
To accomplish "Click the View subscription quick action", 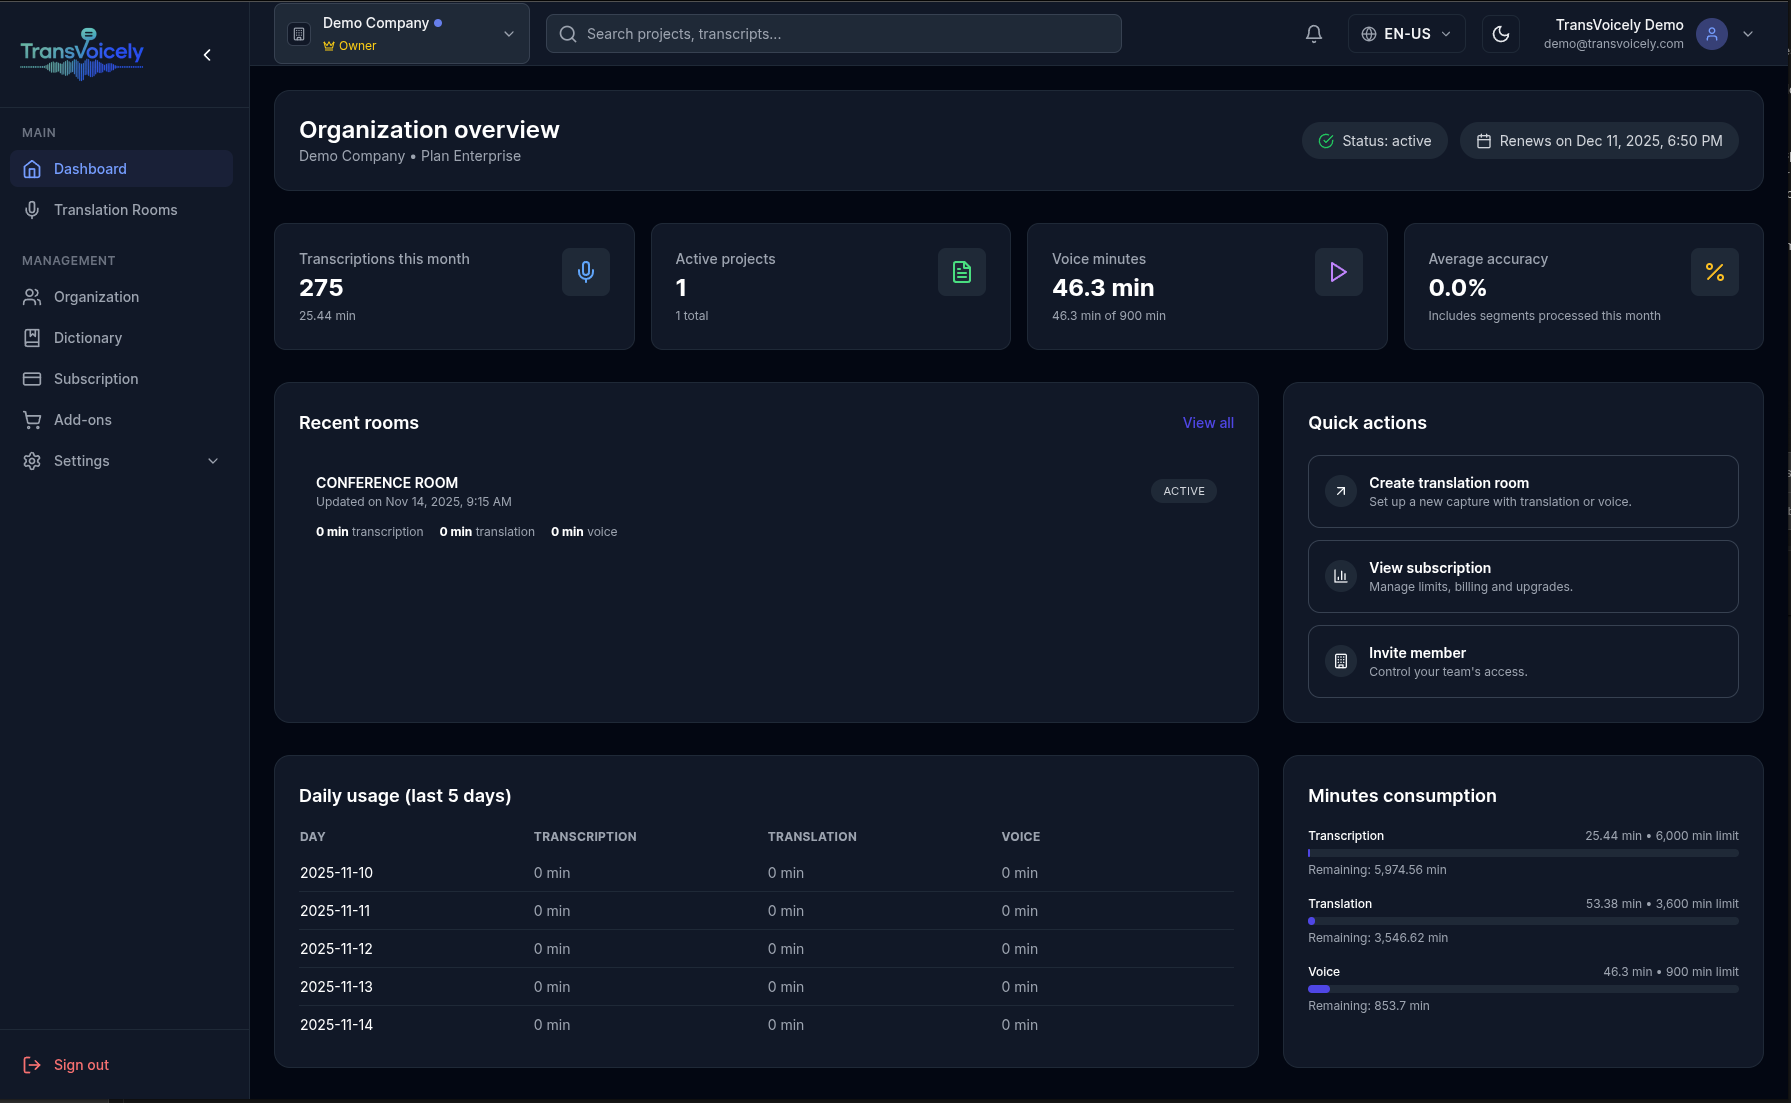I will click(x=1523, y=577).
